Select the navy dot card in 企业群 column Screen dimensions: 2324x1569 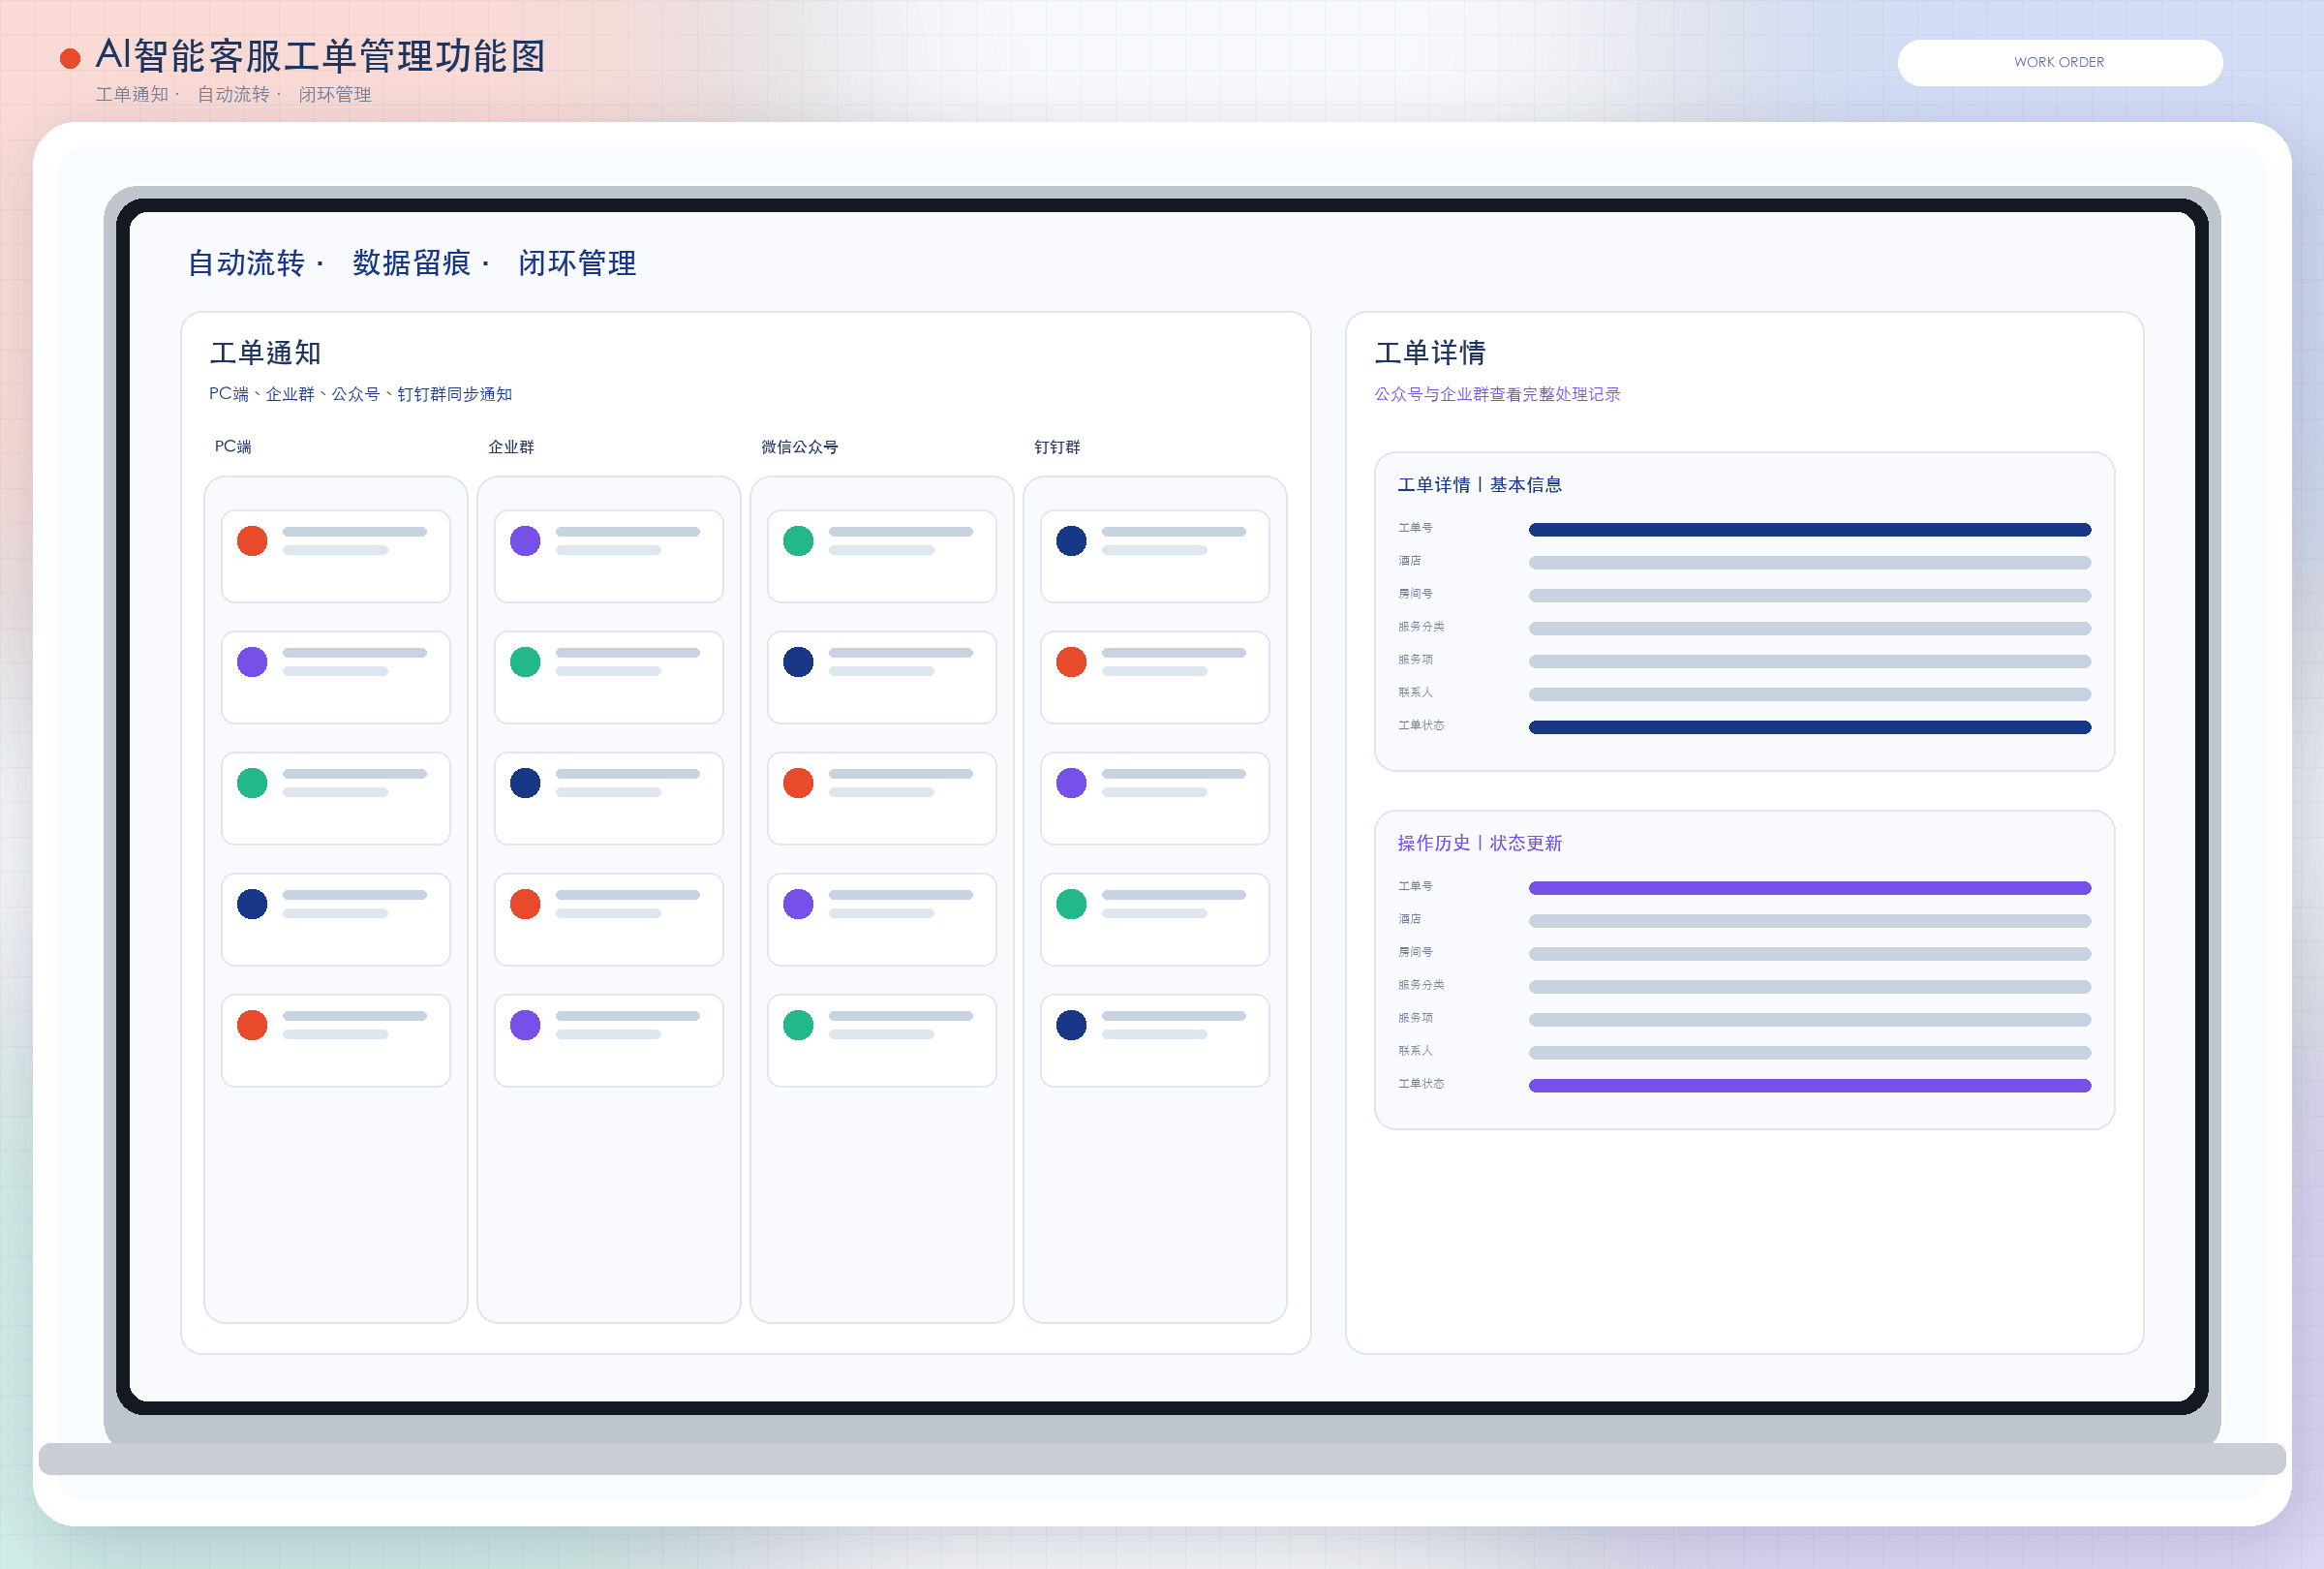point(608,798)
